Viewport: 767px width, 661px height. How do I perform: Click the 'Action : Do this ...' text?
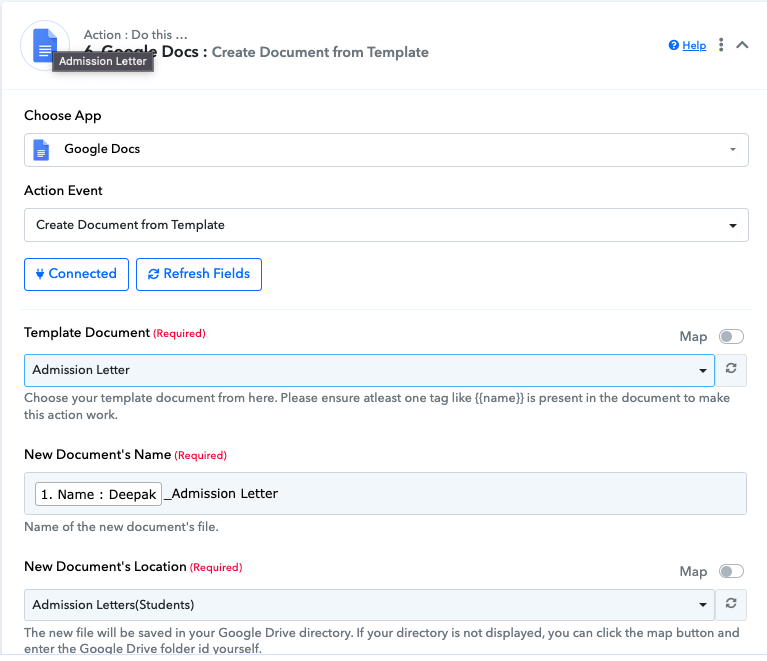pyautogui.click(x=135, y=35)
